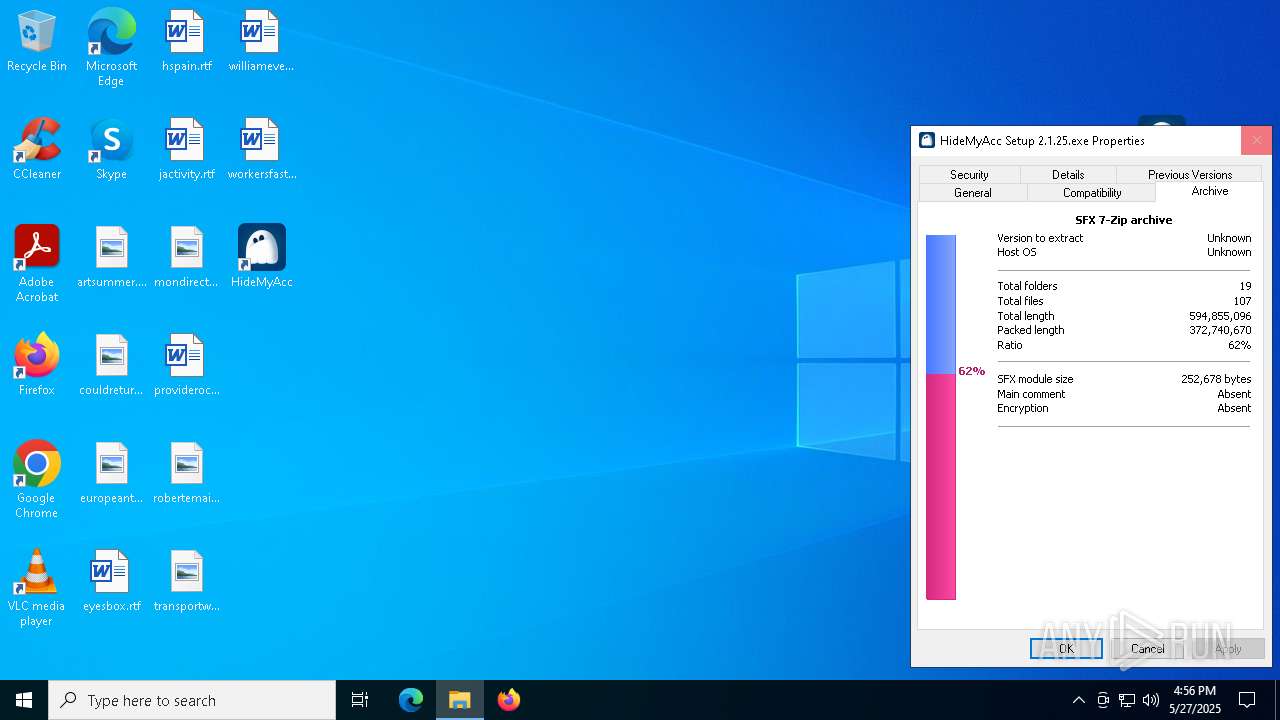
Task: Click the Encryption row label
Action: (1023, 408)
